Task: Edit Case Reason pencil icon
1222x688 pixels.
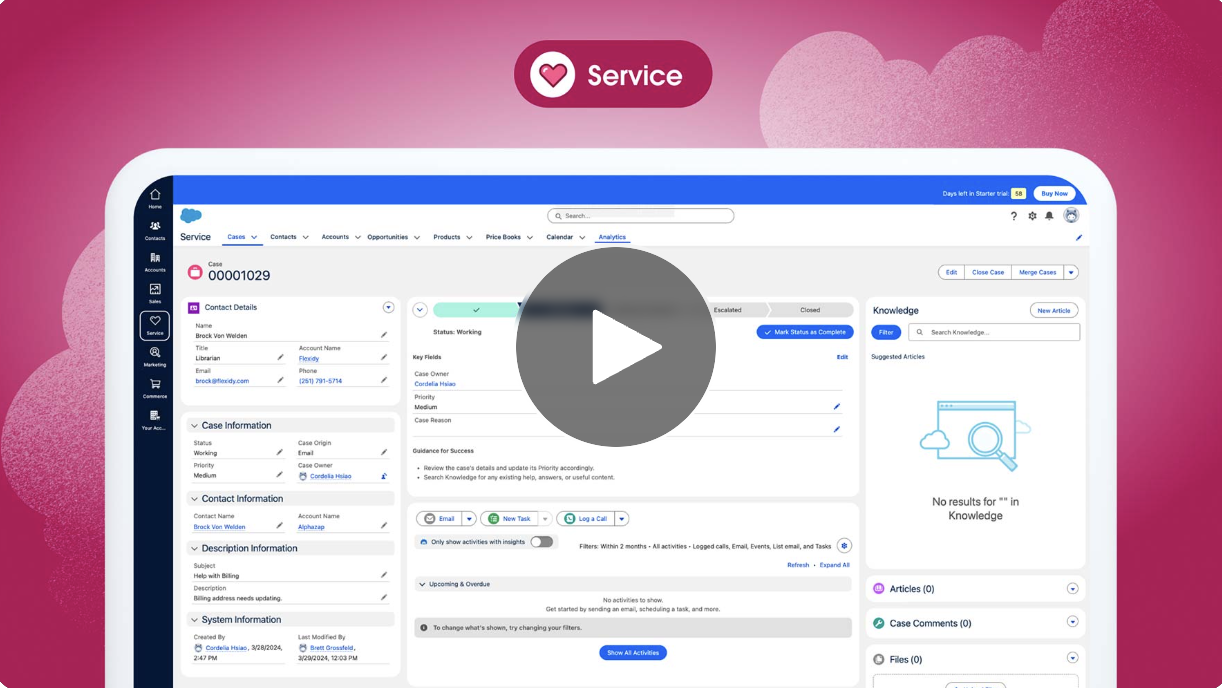Action: point(837,430)
